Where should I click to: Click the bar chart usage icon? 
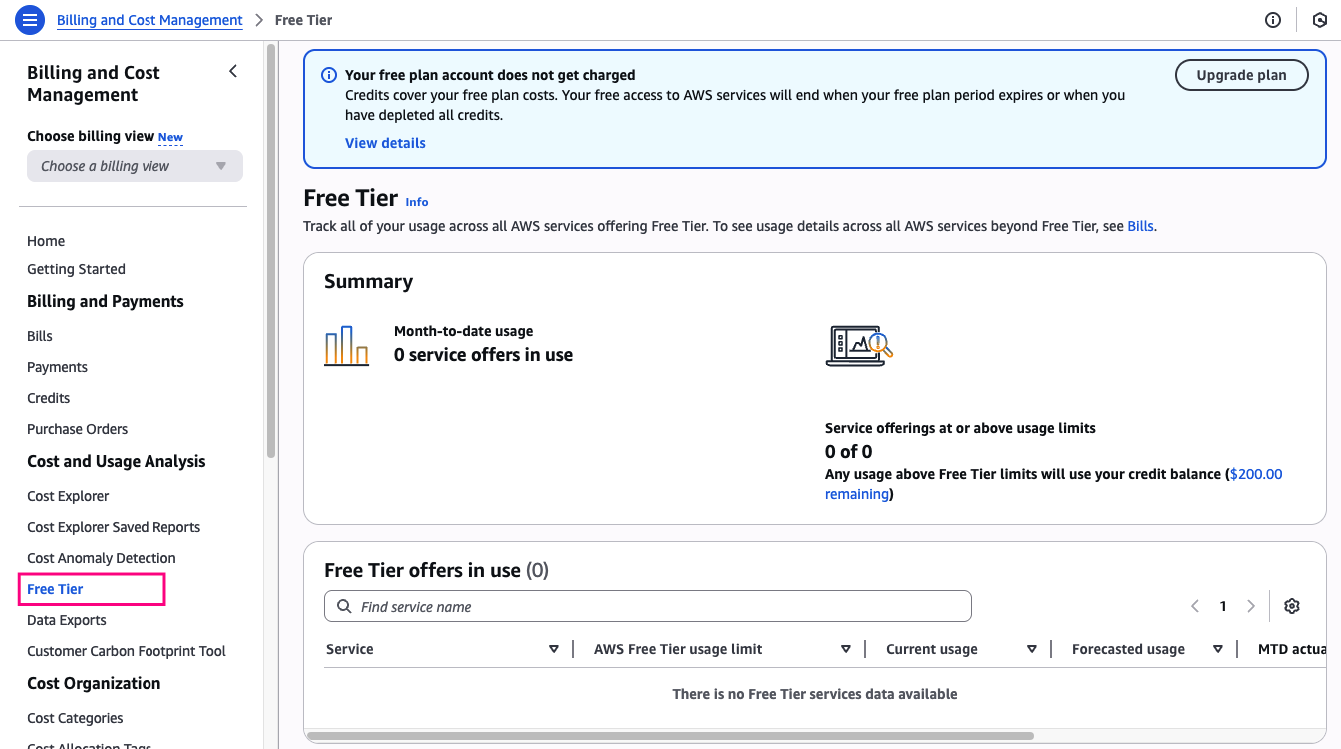tap(347, 346)
